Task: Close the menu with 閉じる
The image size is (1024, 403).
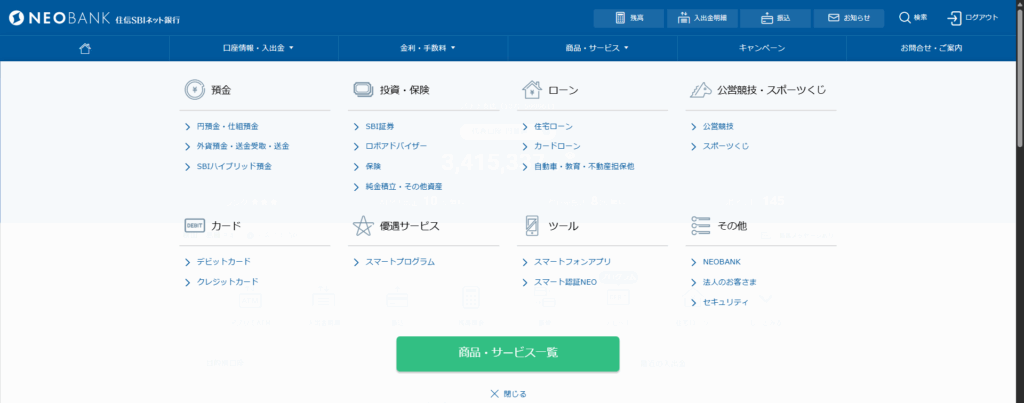Action: pyautogui.click(x=508, y=394)
